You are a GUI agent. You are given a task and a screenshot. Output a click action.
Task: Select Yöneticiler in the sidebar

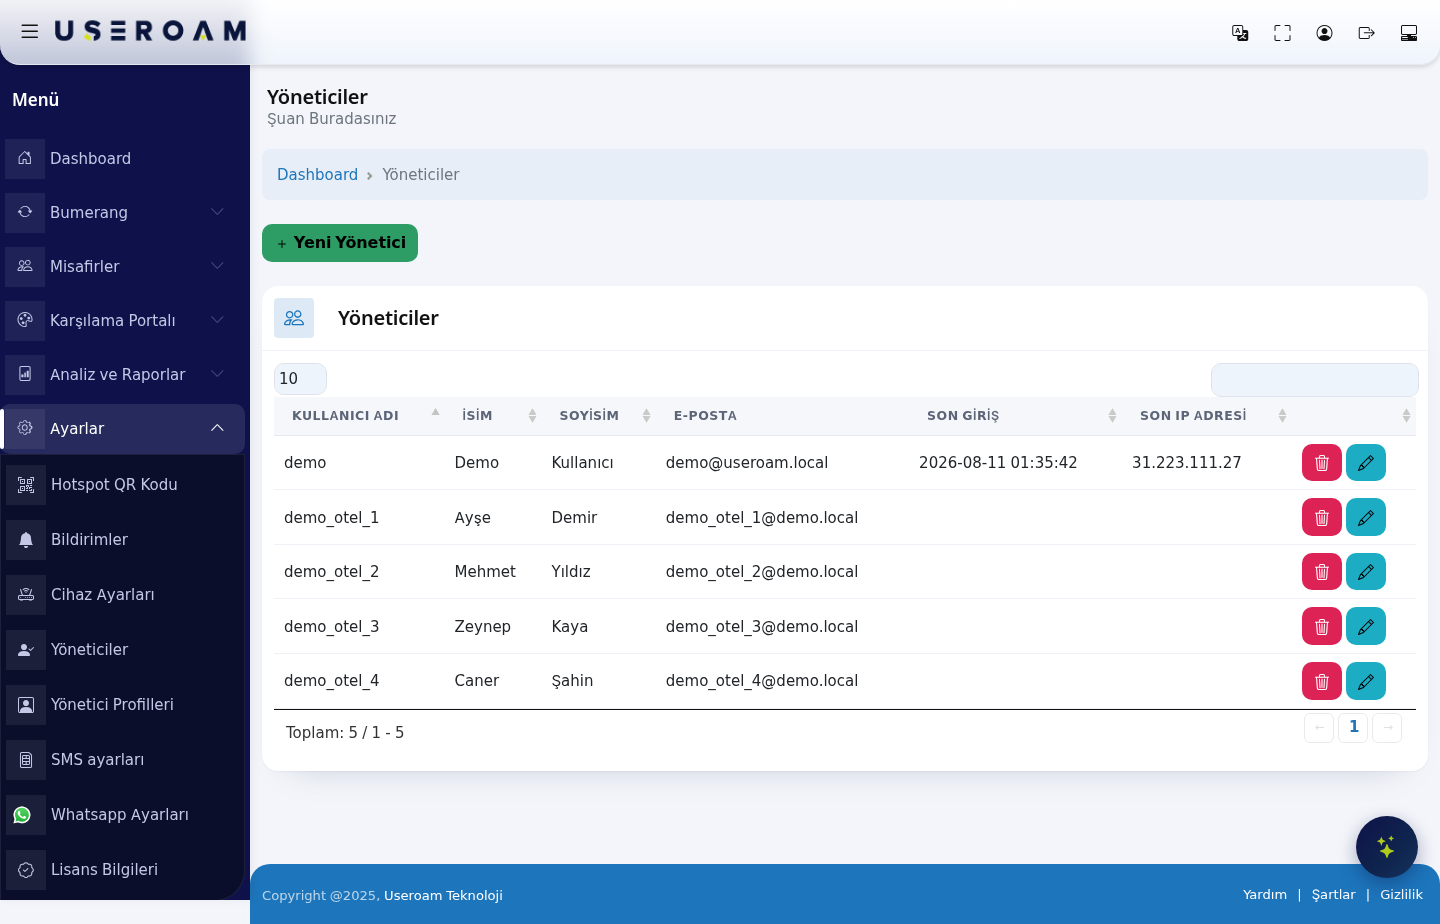(124, 650)
